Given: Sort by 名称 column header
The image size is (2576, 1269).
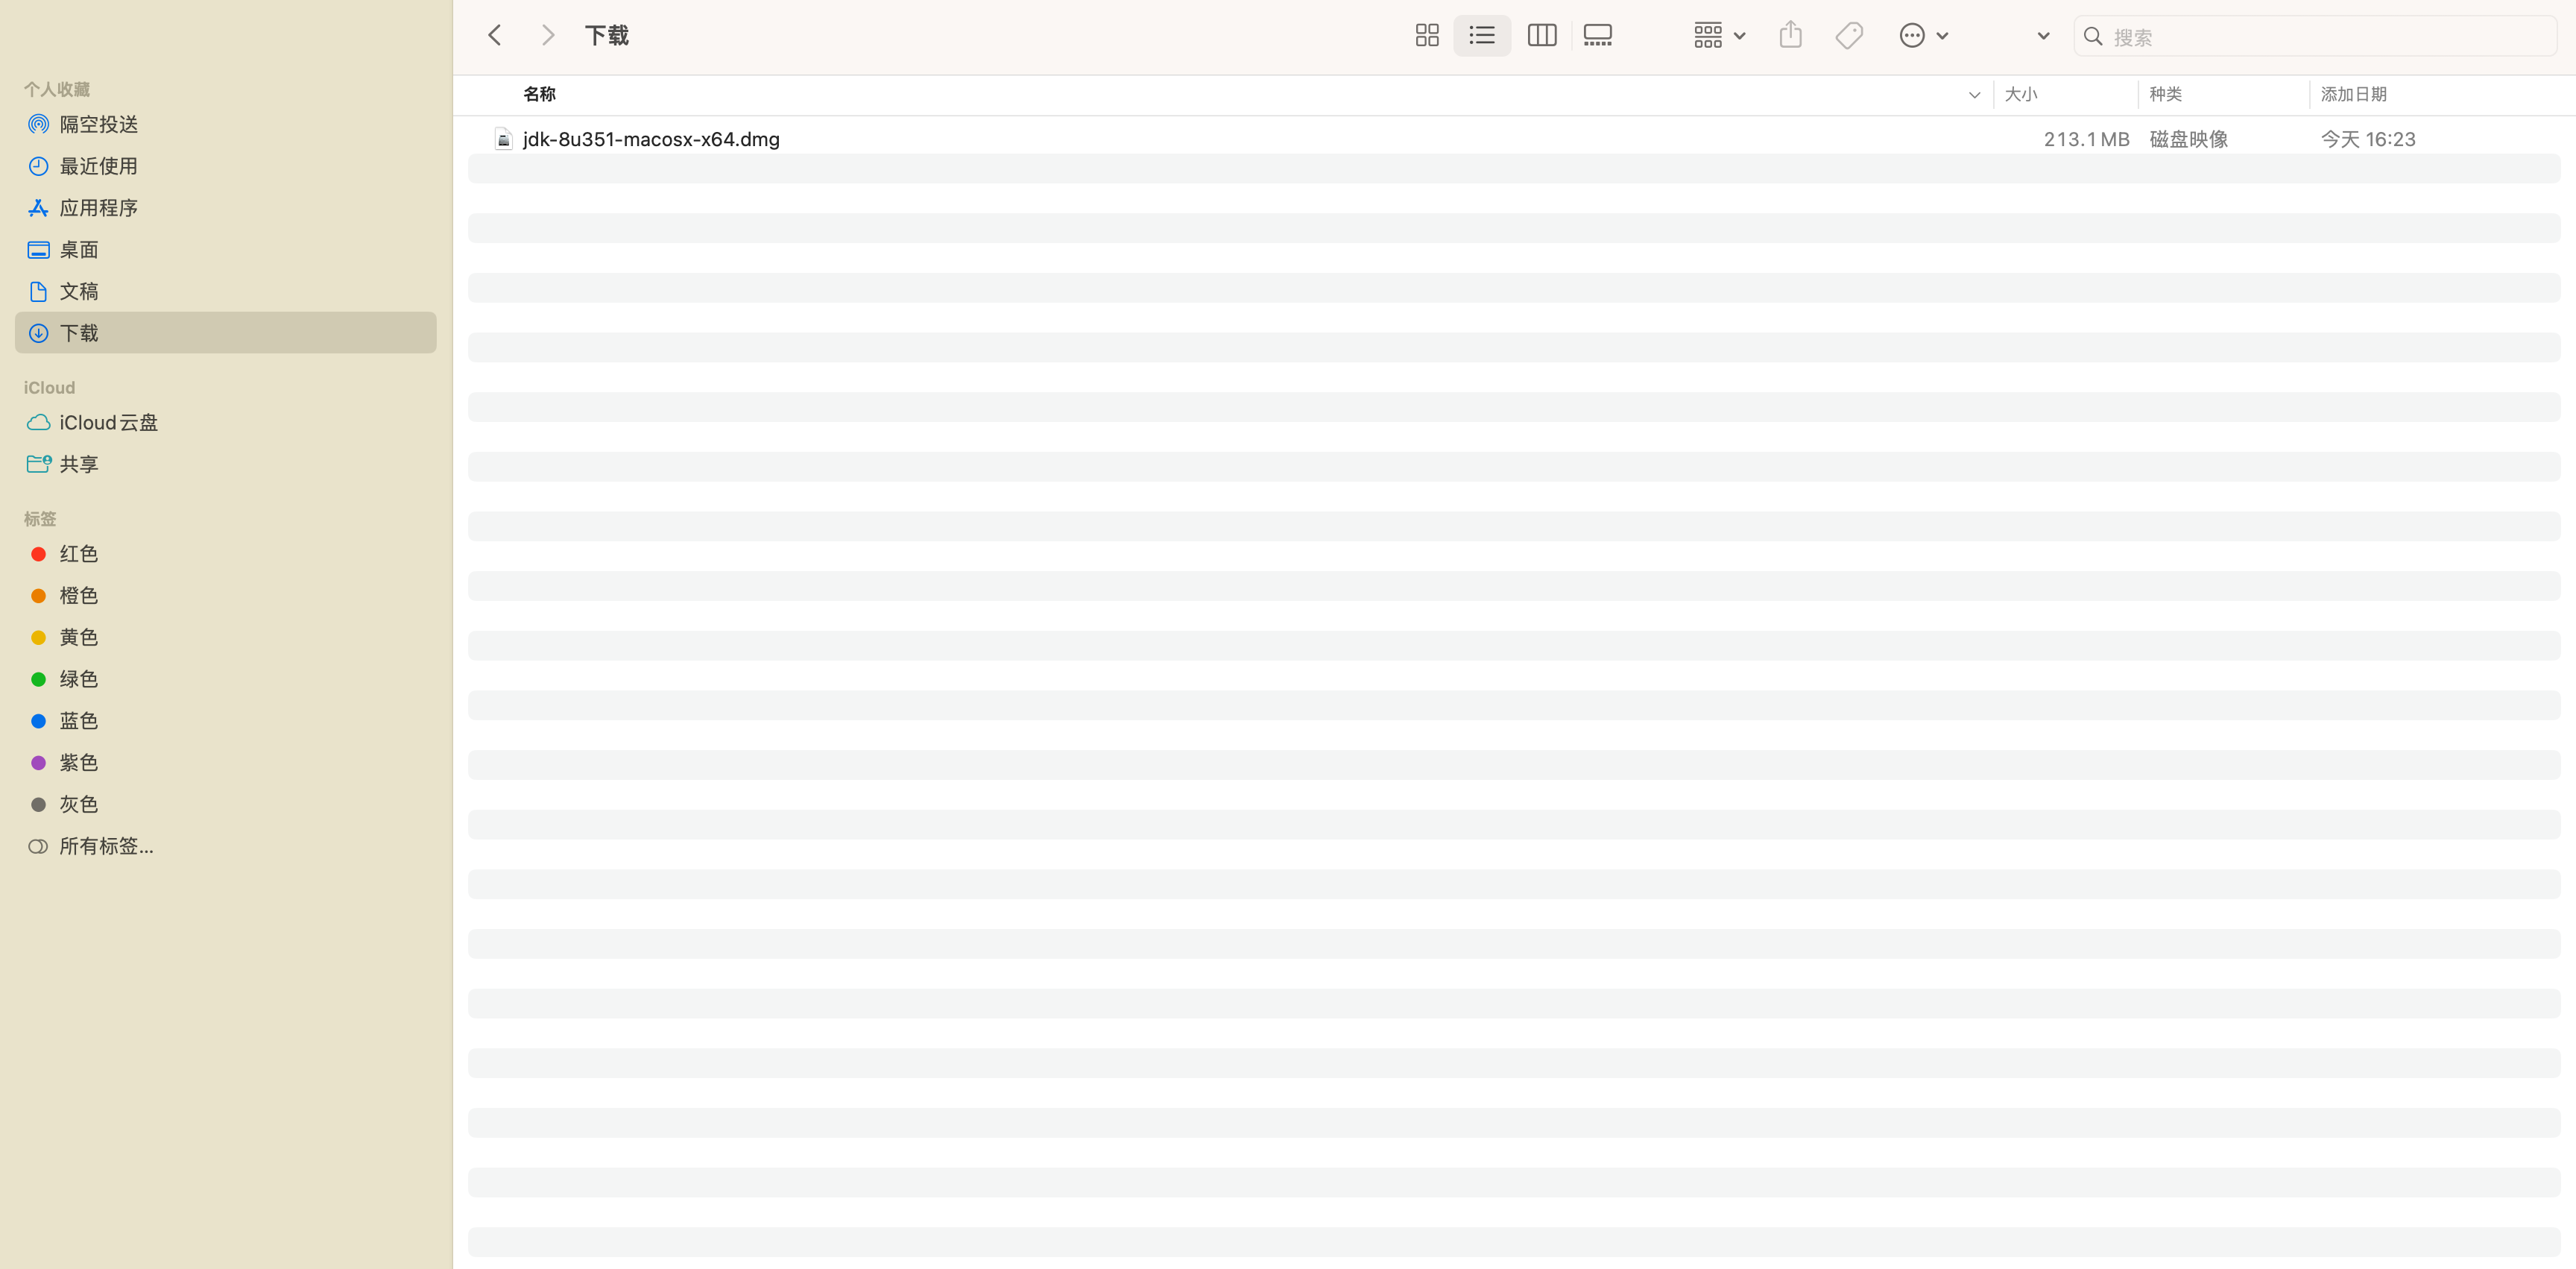Looking at the screenshot, I should (540, 94).
